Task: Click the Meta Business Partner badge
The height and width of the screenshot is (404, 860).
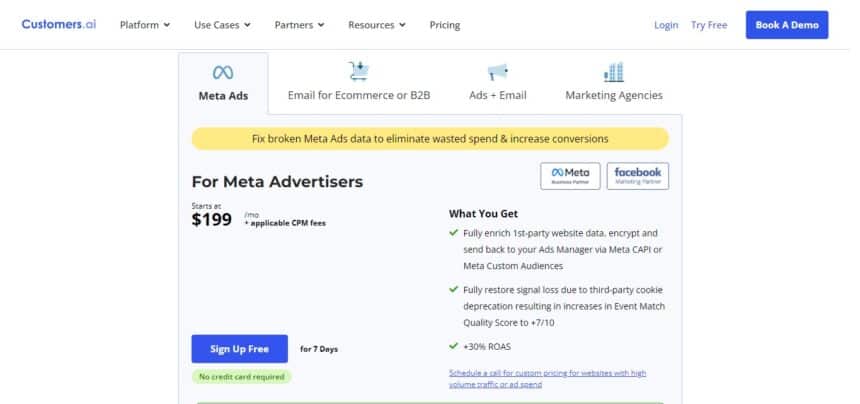Action: (x=570, y=176)
